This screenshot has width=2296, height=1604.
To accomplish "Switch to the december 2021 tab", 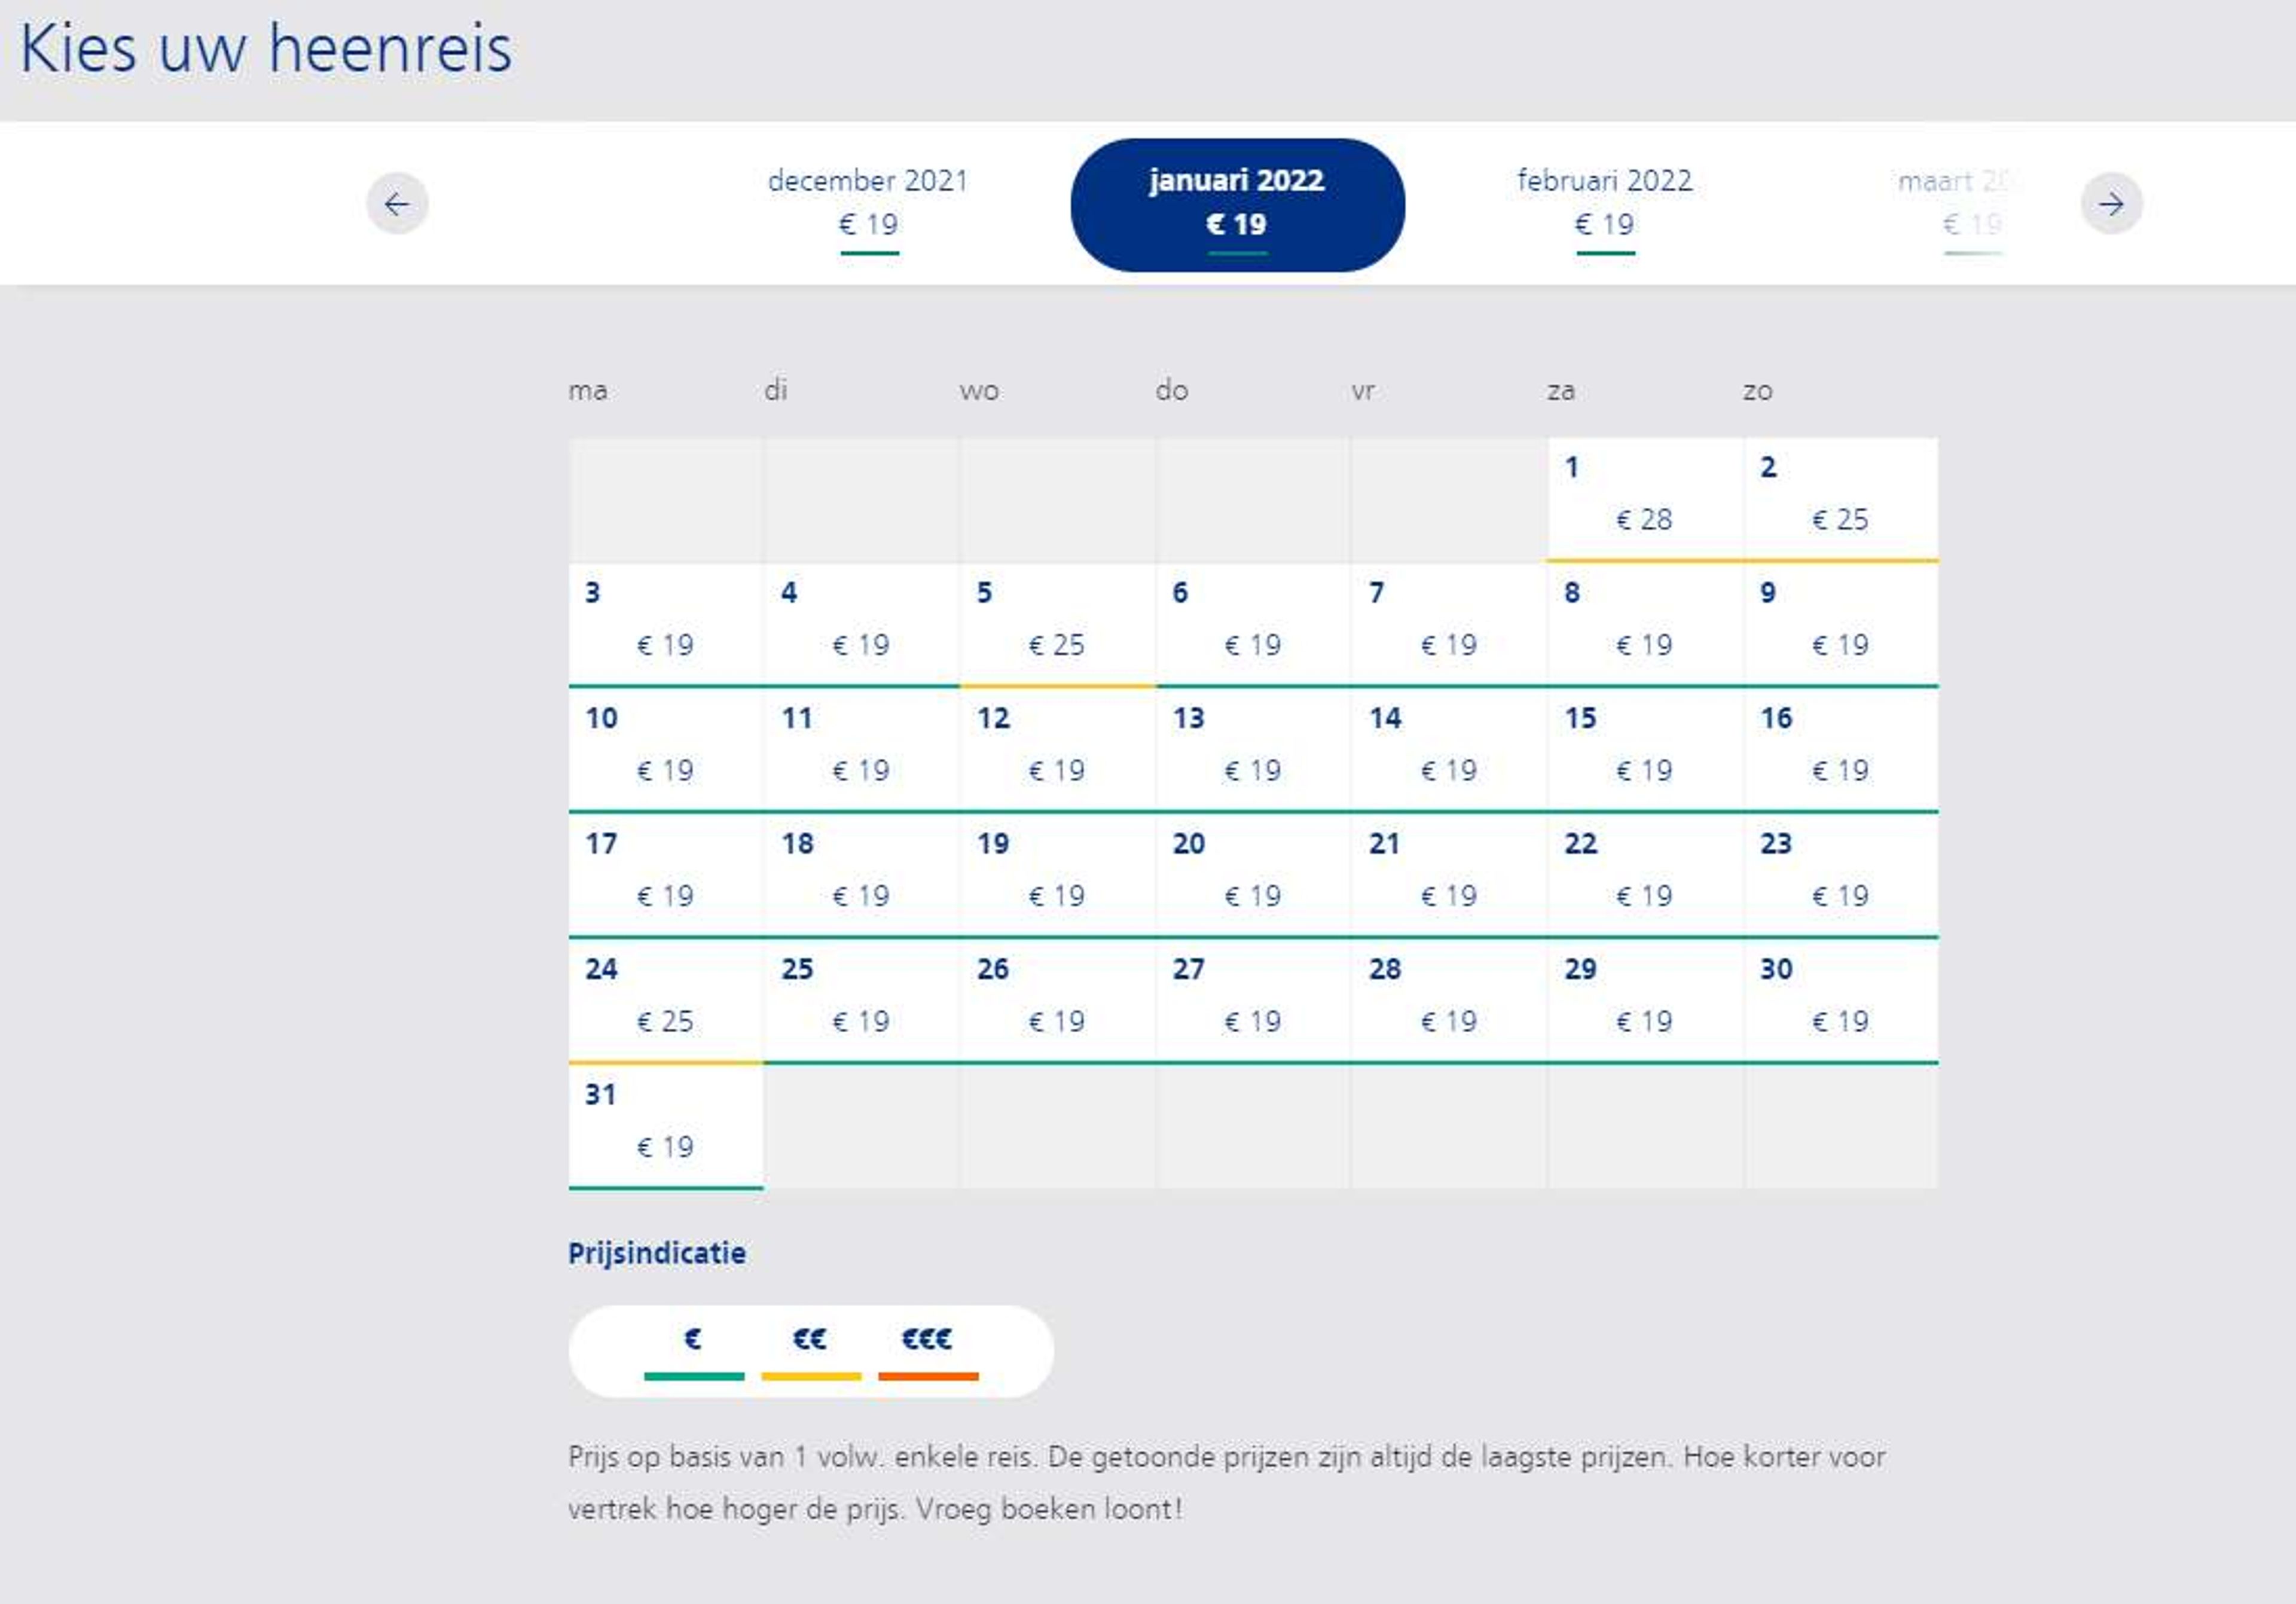I will 868,205.
